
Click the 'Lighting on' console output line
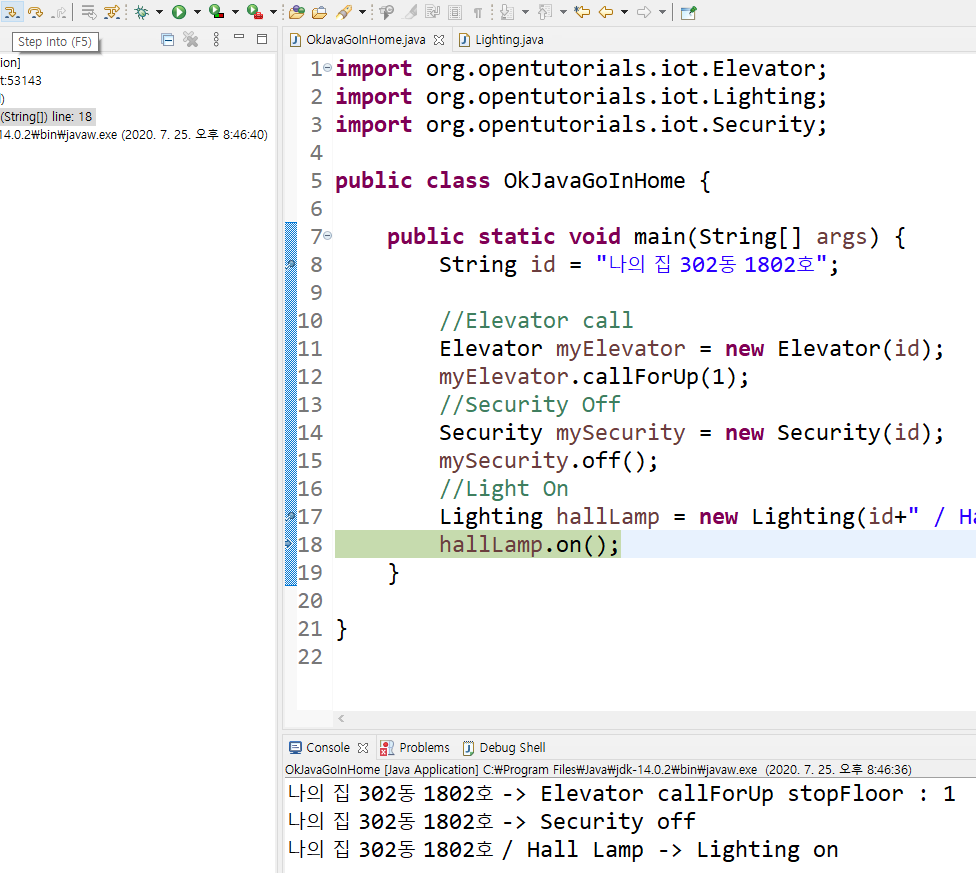coord(563,849)
